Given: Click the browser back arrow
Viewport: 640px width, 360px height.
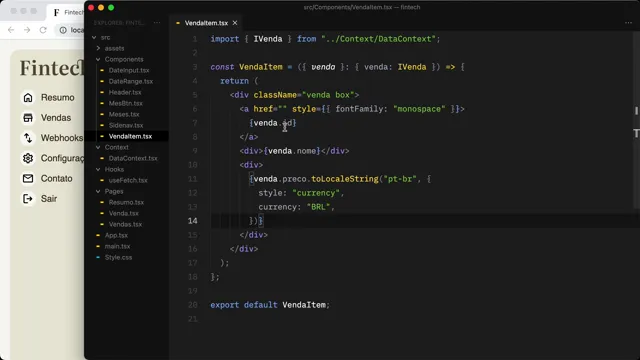Looking at the screenshot, I should (x=11, y=30).
